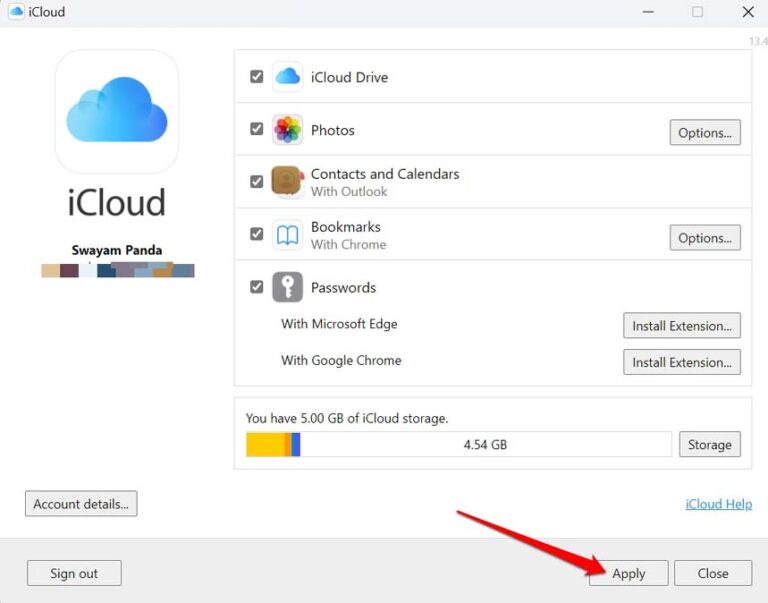This screenshot has height=603, width=768.
Task: Install Extension for Google Chrome
Action: point(681,362)
